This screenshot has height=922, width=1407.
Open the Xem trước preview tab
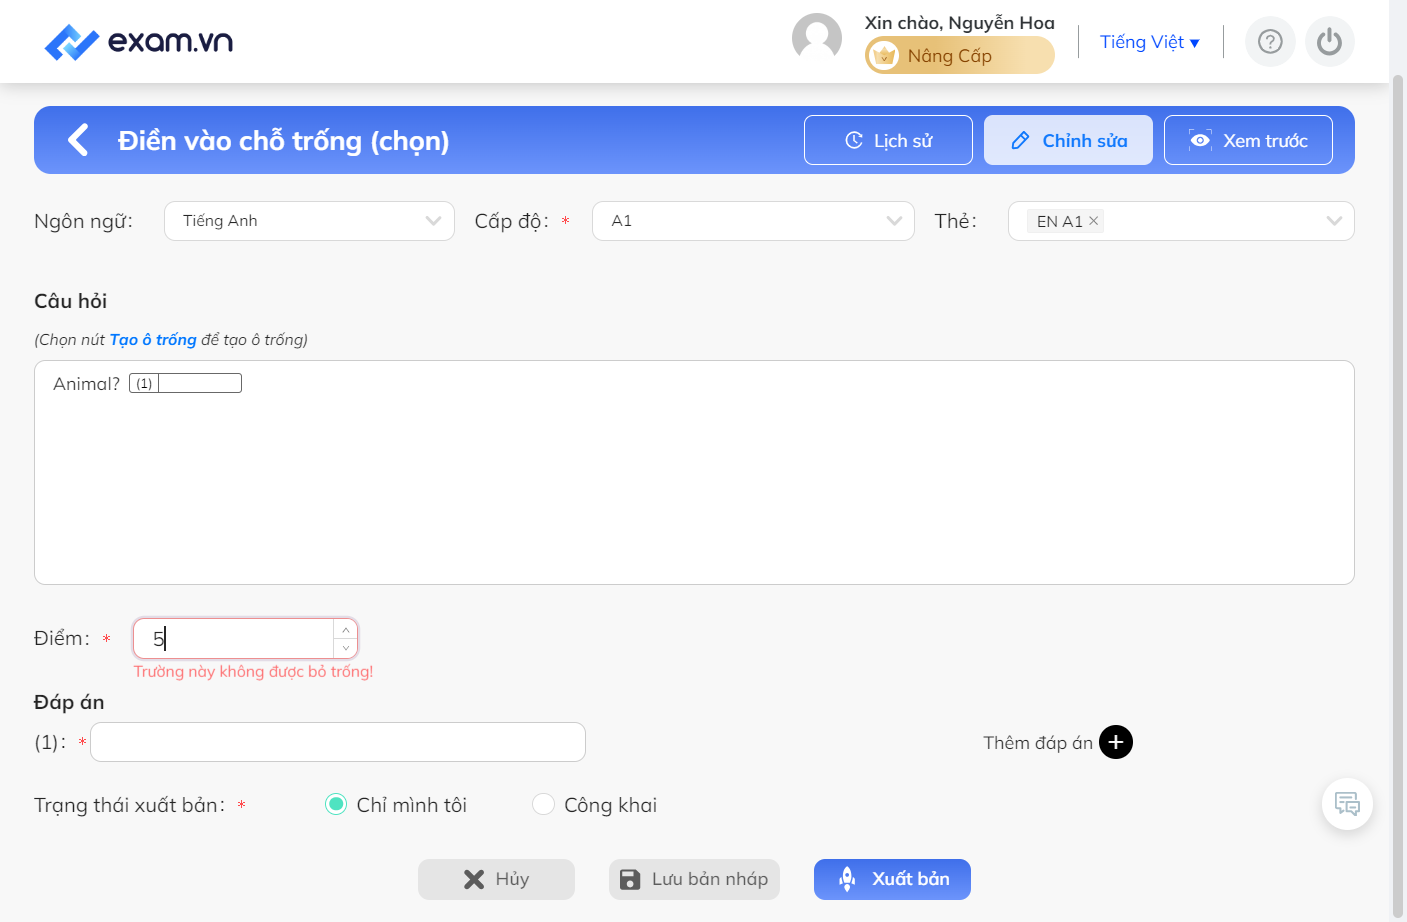point(1248,140)
